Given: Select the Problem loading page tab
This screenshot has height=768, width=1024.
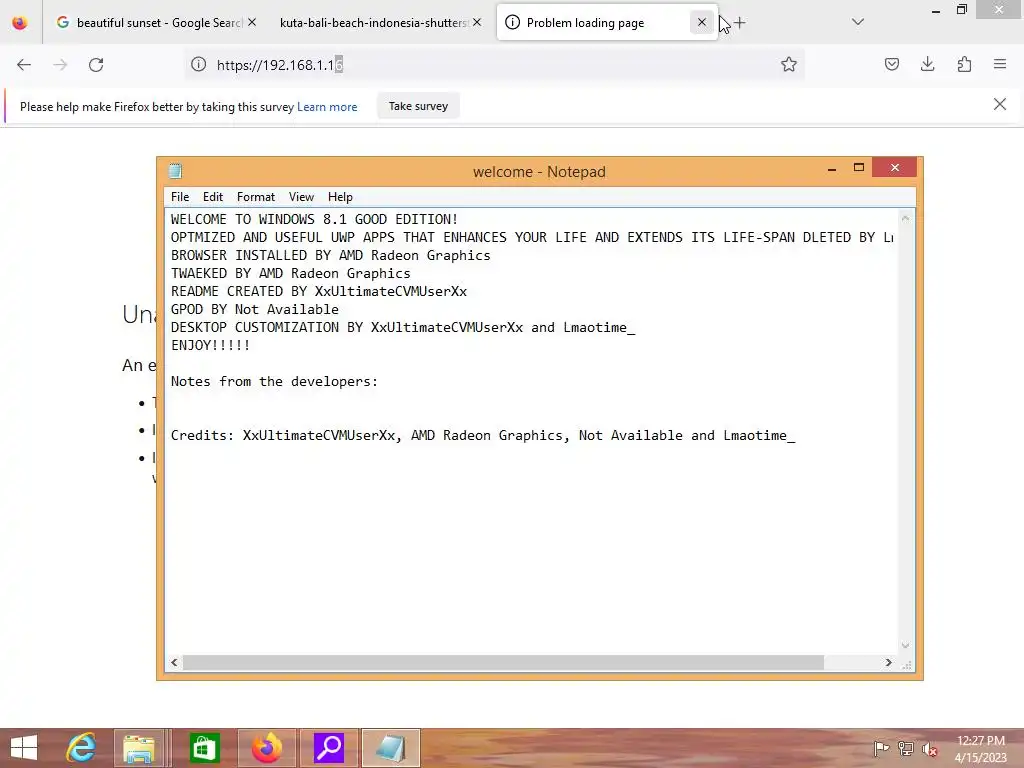Looking at the screenshot, I should tap(607, 23).
